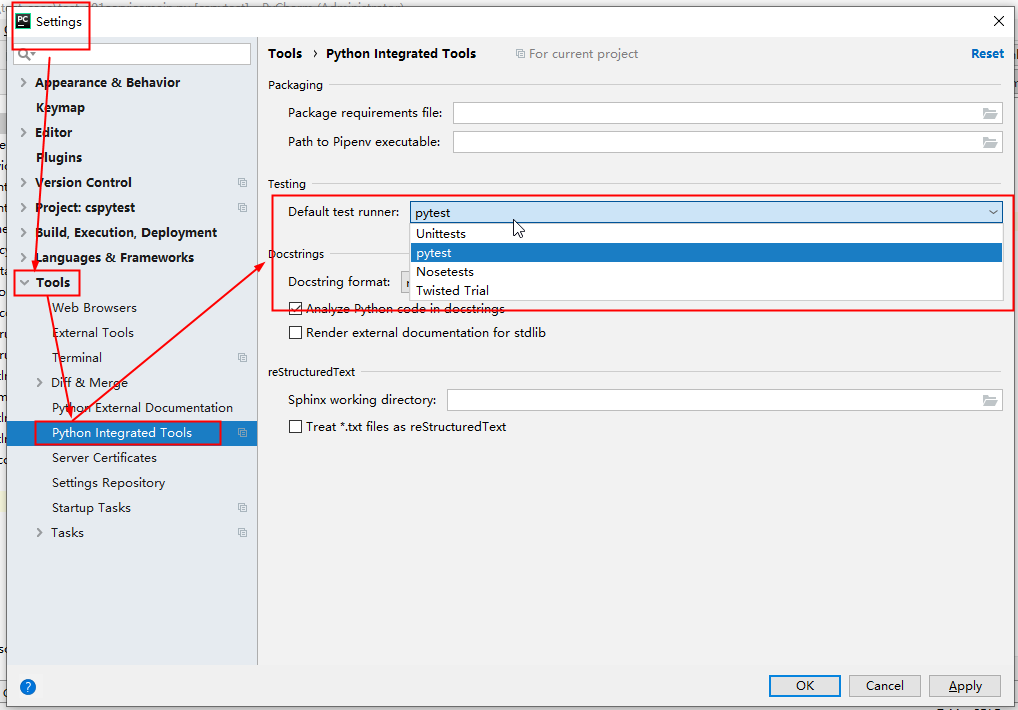Close the Settings dialog
Screen dimensions: 1018x710
[x=999, y=21]
